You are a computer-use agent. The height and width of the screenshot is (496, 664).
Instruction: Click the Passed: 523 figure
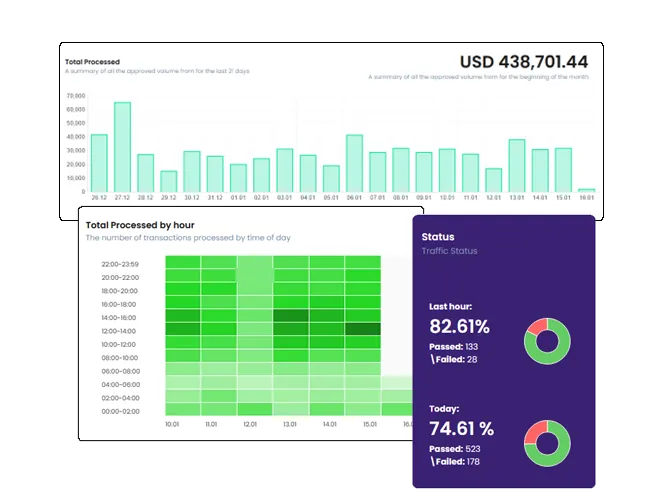click(455, 449)
